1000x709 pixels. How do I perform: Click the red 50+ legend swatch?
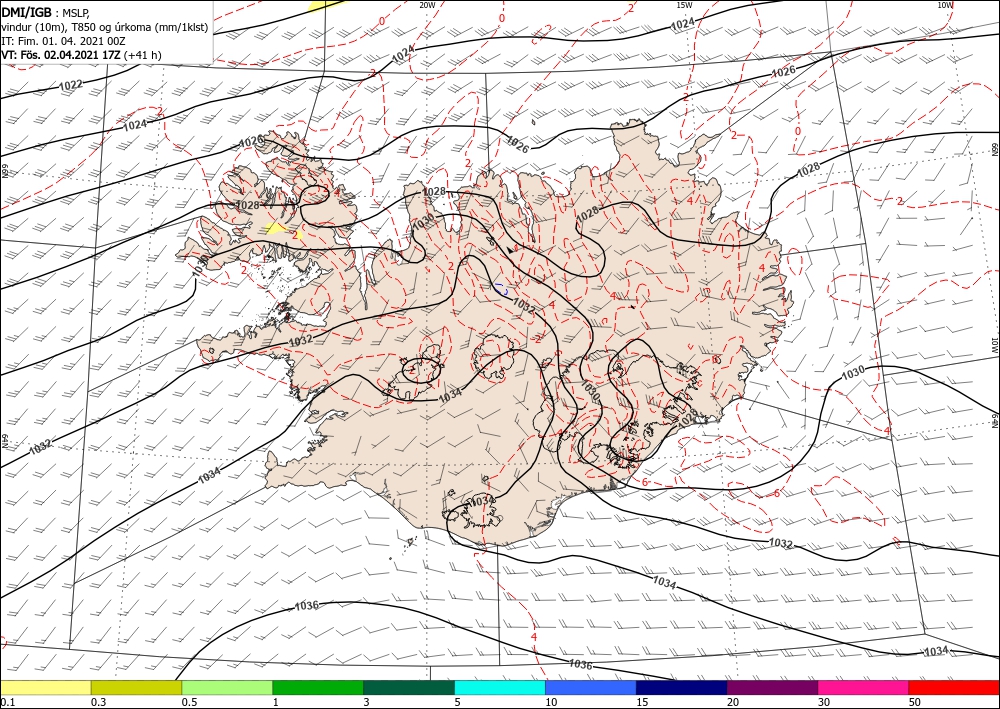955,687
